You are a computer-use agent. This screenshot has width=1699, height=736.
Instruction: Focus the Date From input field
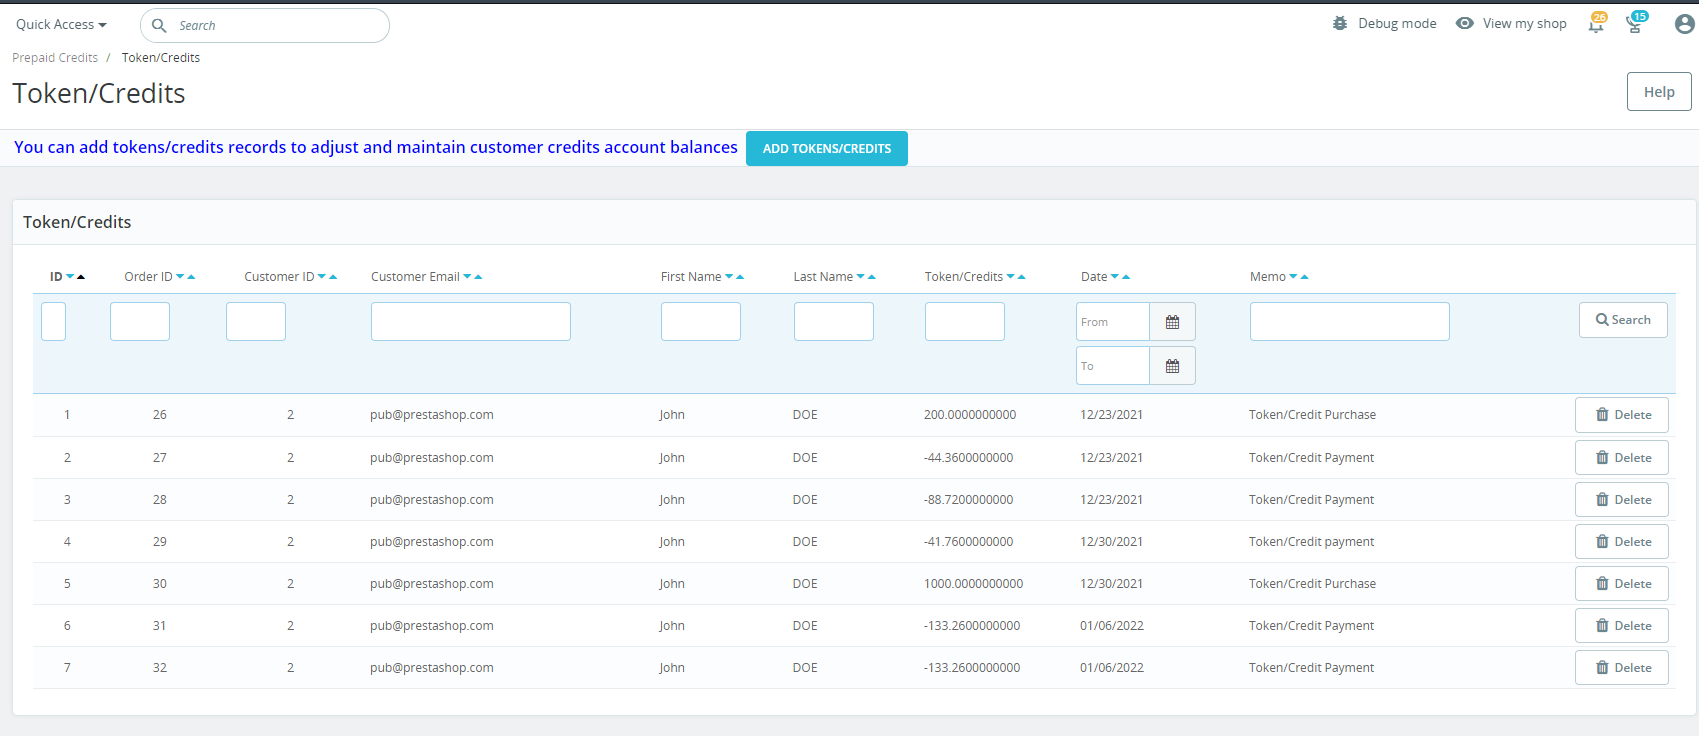[1113, 322]
